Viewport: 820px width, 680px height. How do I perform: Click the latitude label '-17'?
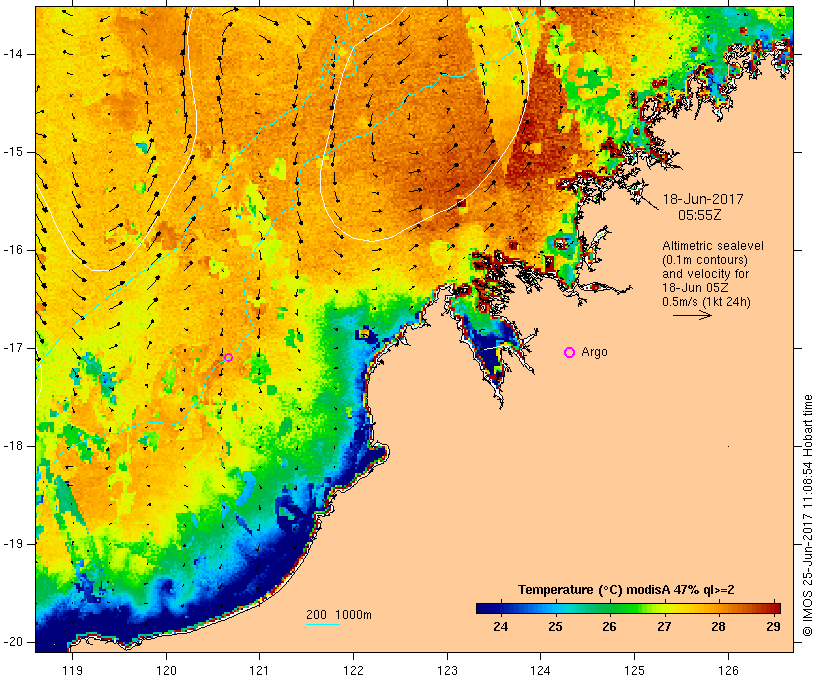(13, 348)
